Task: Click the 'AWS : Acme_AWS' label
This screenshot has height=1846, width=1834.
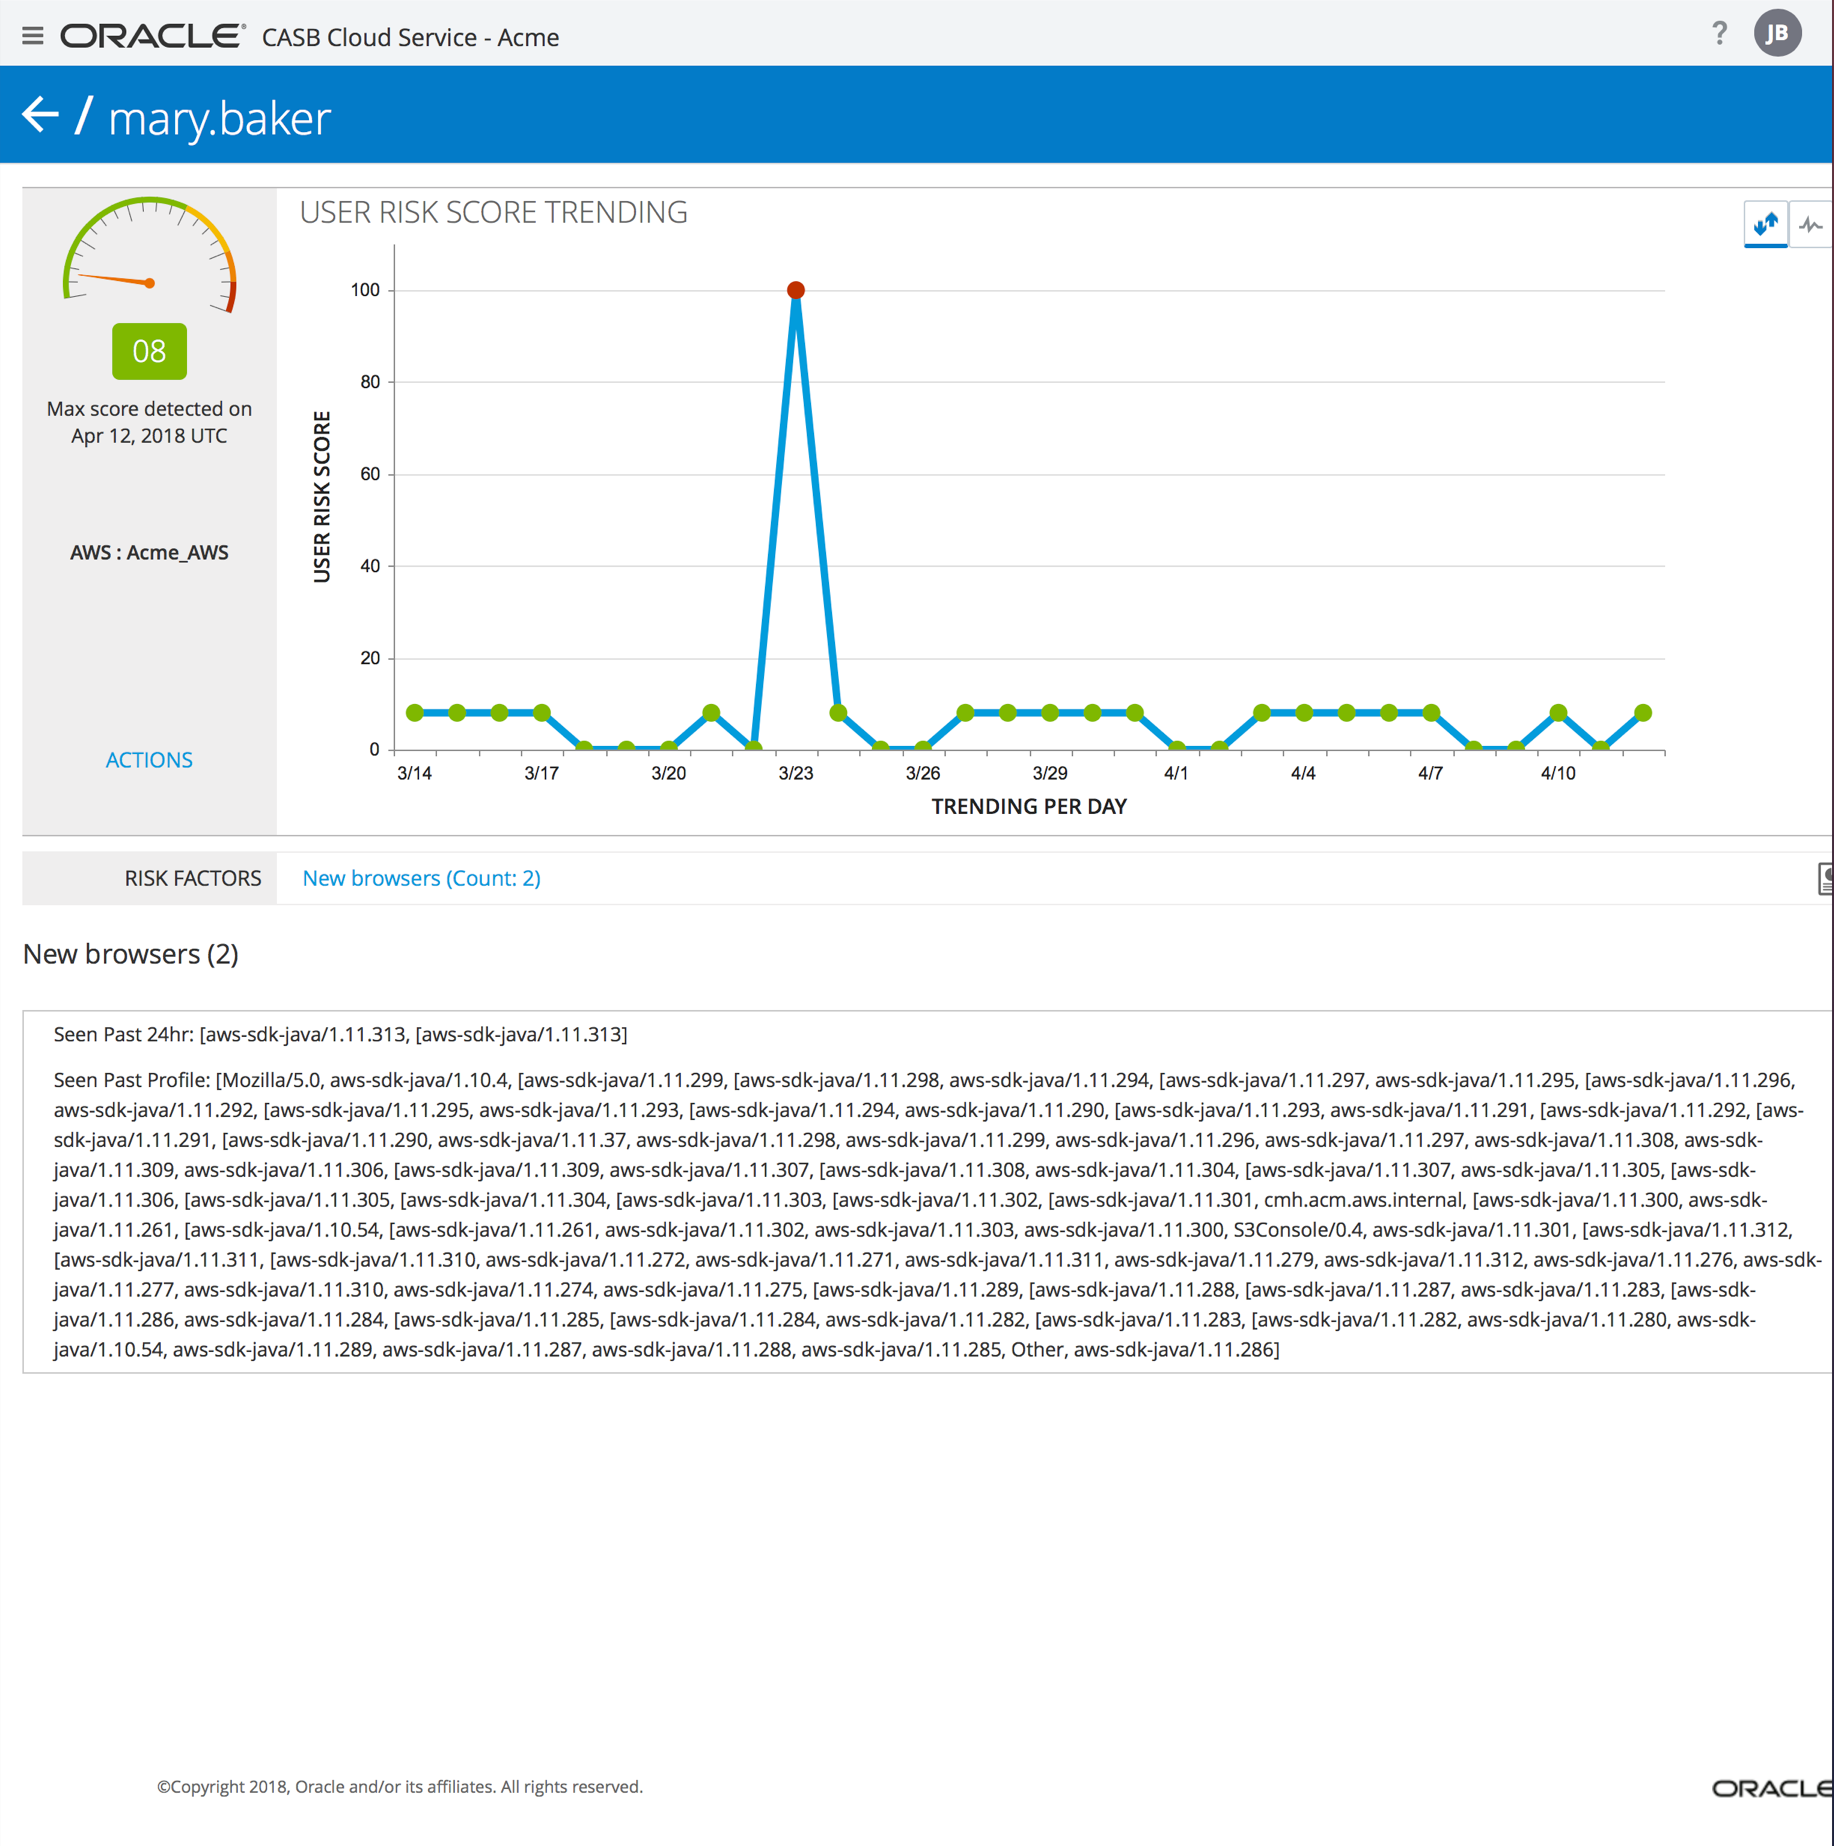Action: tap(149, 552)
